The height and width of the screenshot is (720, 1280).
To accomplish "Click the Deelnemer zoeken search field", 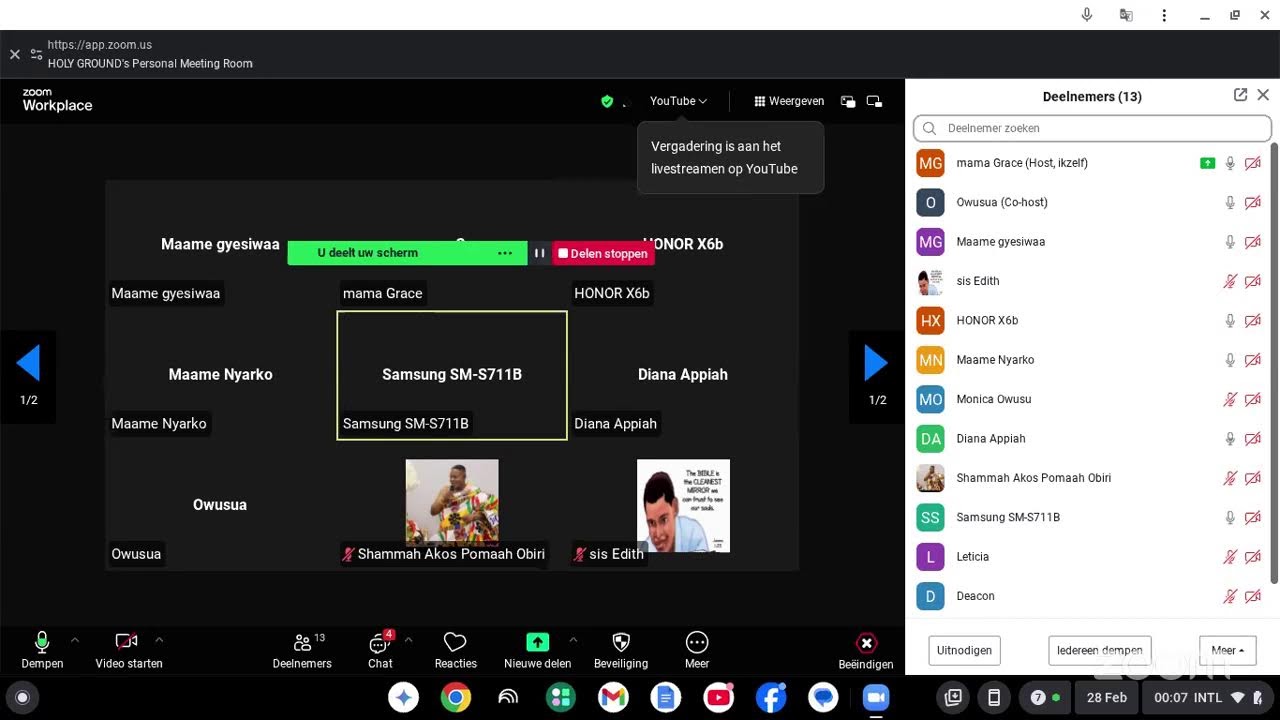I will pyautogui.click(x=1092, y=128).
